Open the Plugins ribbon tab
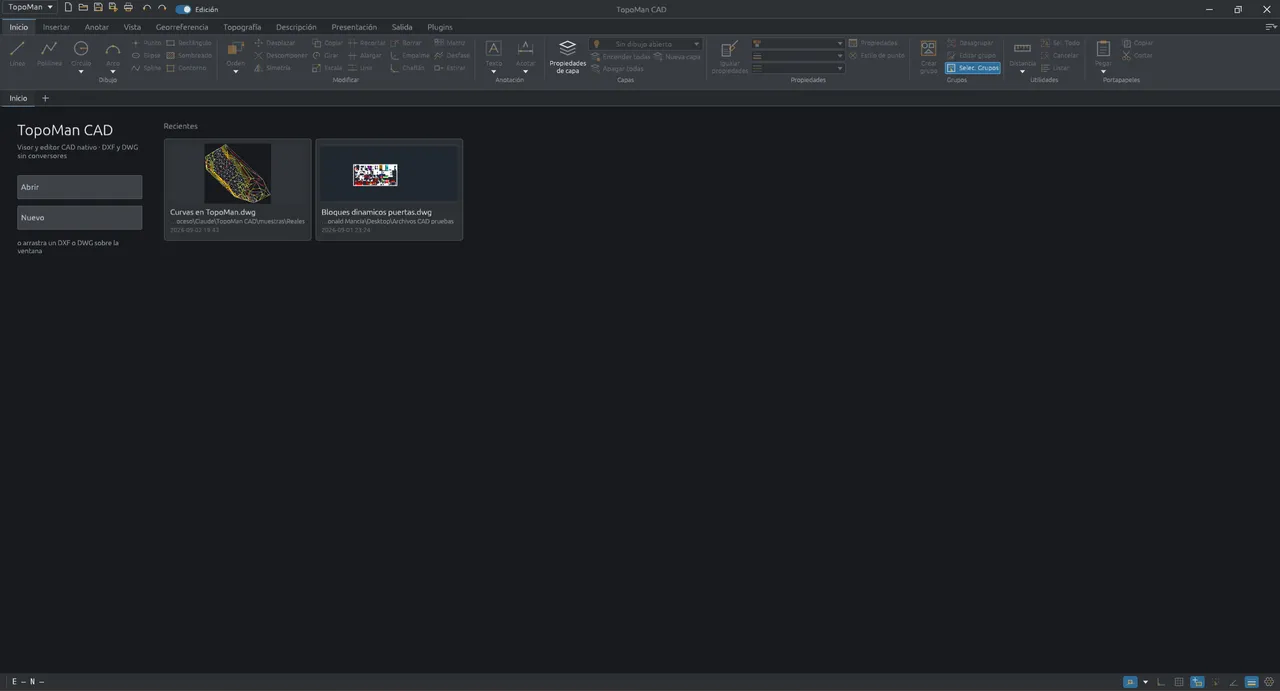 click(440, 27)
